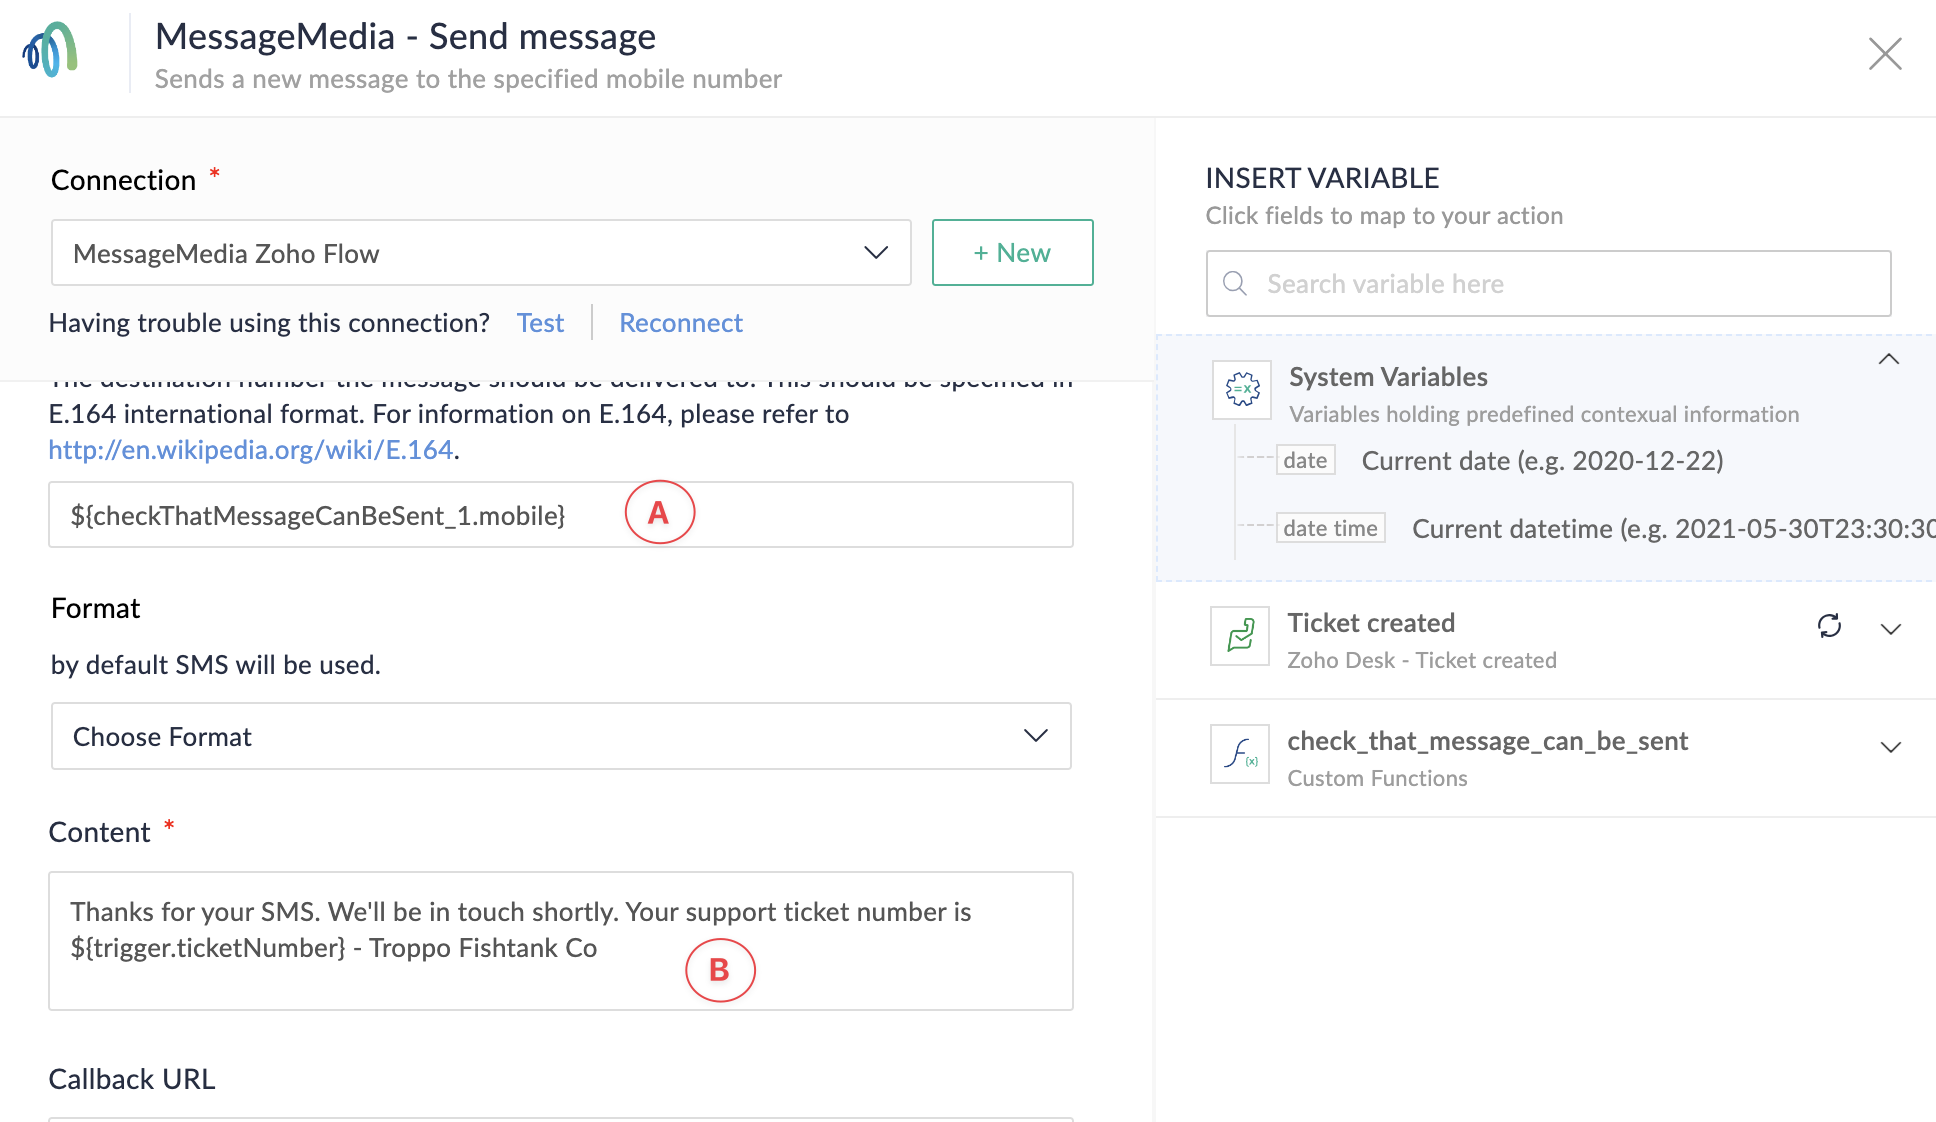Click the Content message text area
Viewport: 1936px width, 1122px height.
561,941
